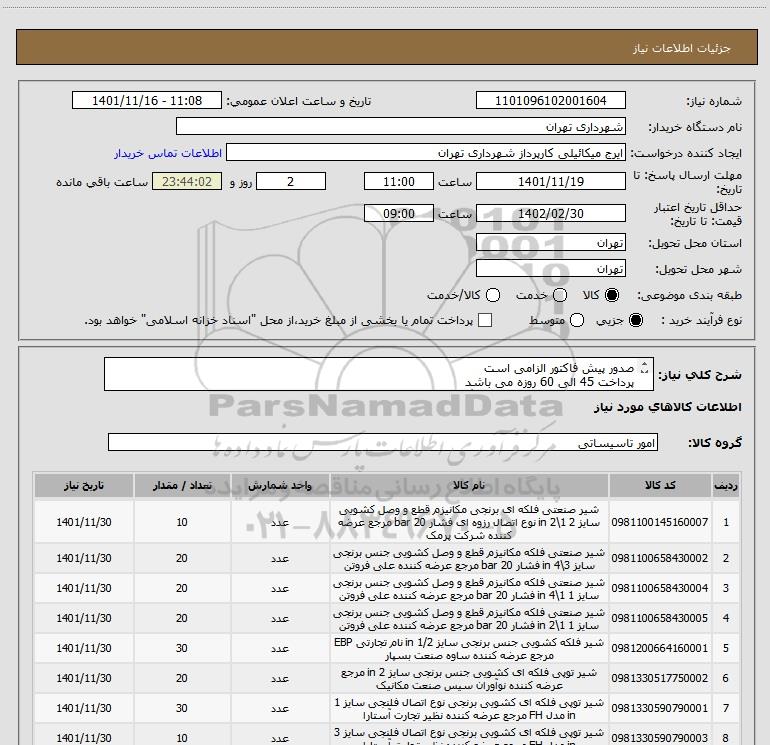Select the متوسط purchase type radio
770x745 pixels.
(577, 320)
